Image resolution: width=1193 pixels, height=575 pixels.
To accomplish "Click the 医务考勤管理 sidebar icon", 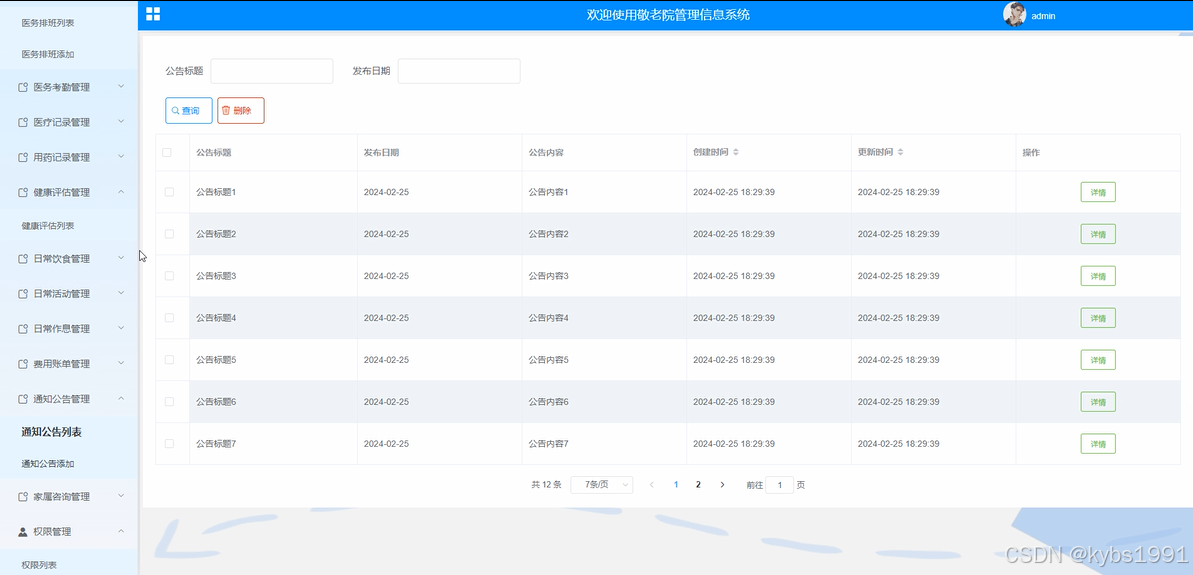I will pyautogui.click(x=23, y=87).
